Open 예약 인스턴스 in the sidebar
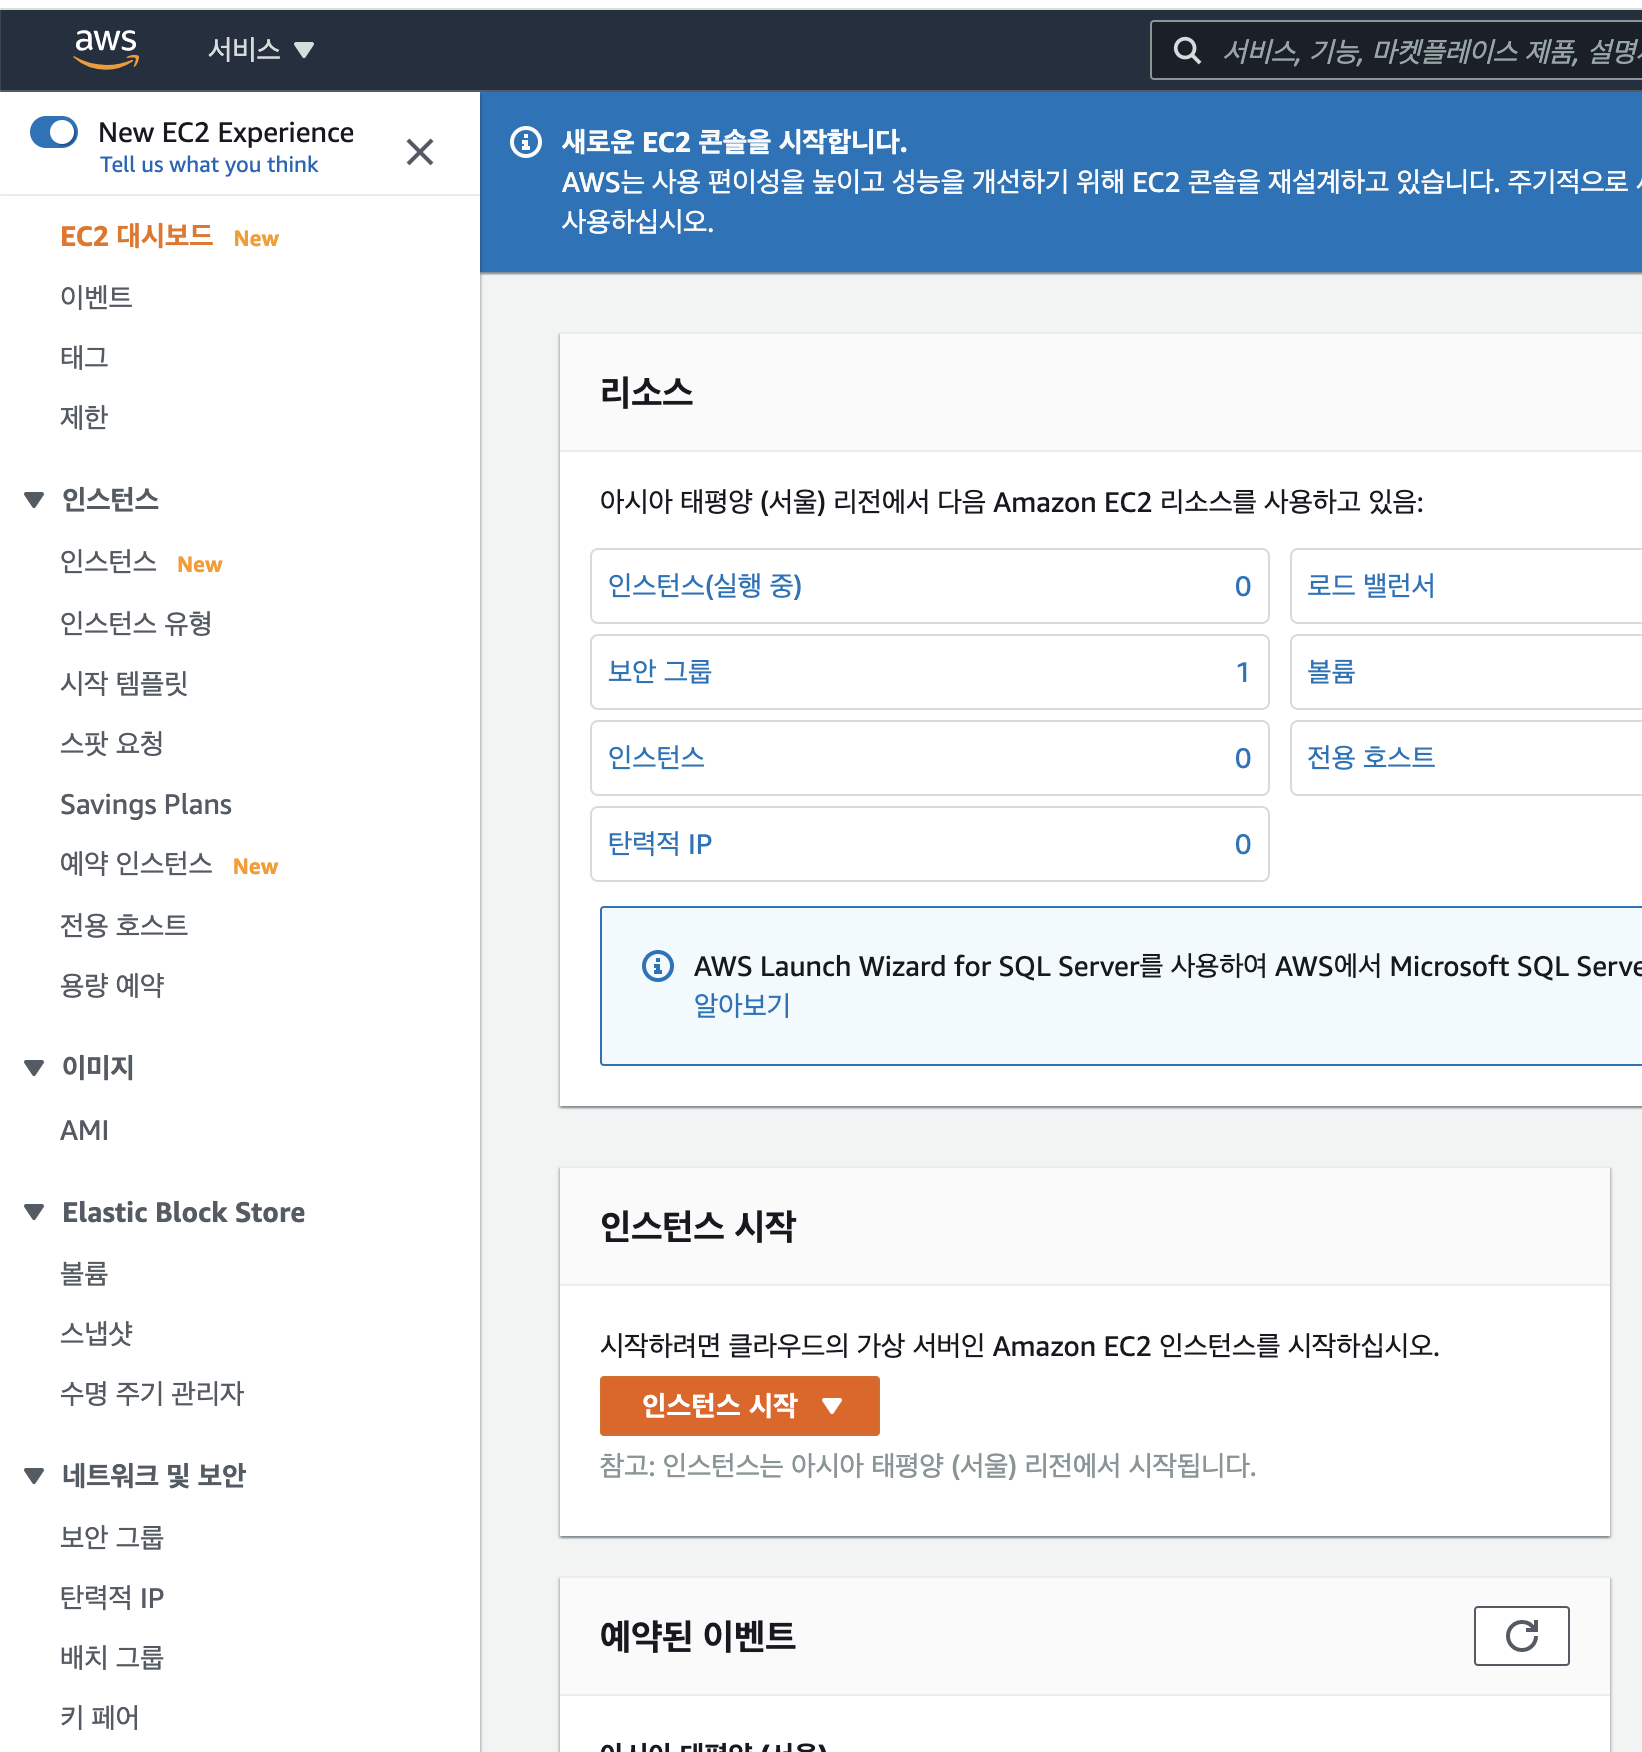 [136, 864]
